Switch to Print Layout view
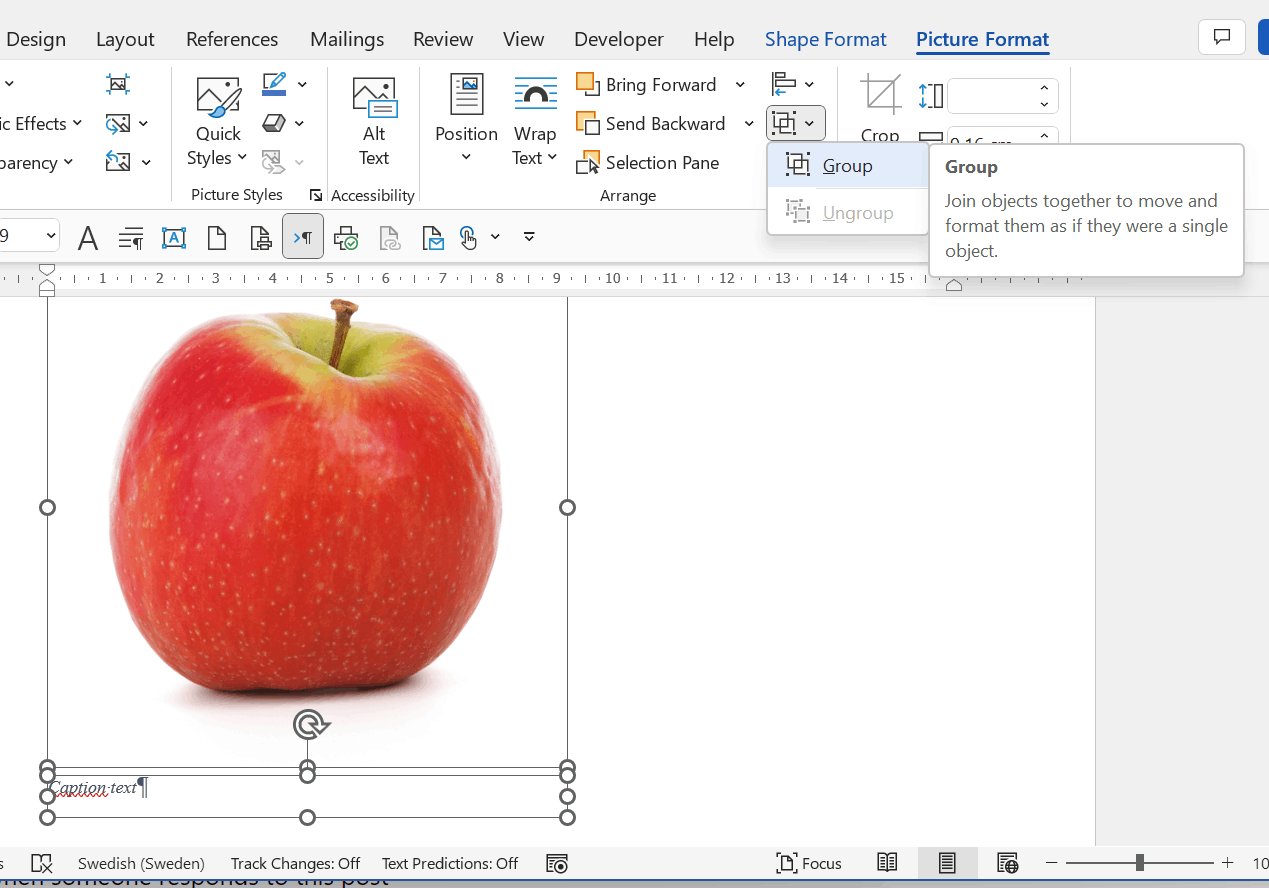1269x888 pixels. (947, 863)
